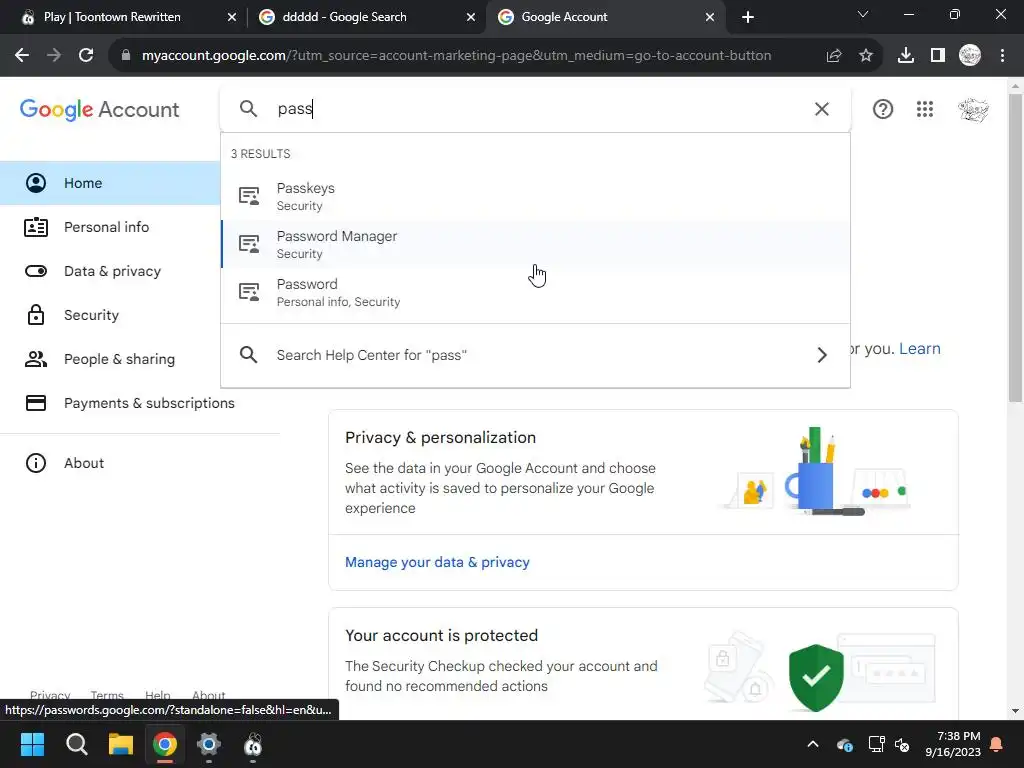This screenshot has width=1024, height=768.
Task: Go to Home in the sidebar
Action: tap(110, 183)
